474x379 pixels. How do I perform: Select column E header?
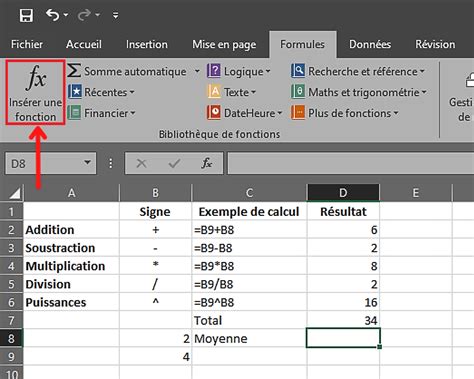(x=416, y=193)
